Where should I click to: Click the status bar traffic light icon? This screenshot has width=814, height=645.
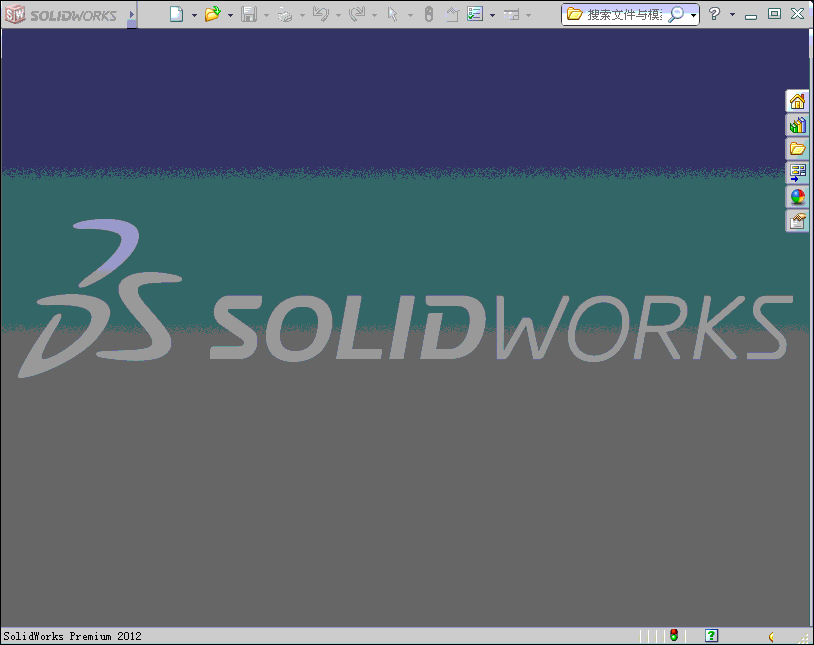click(674, 635)
